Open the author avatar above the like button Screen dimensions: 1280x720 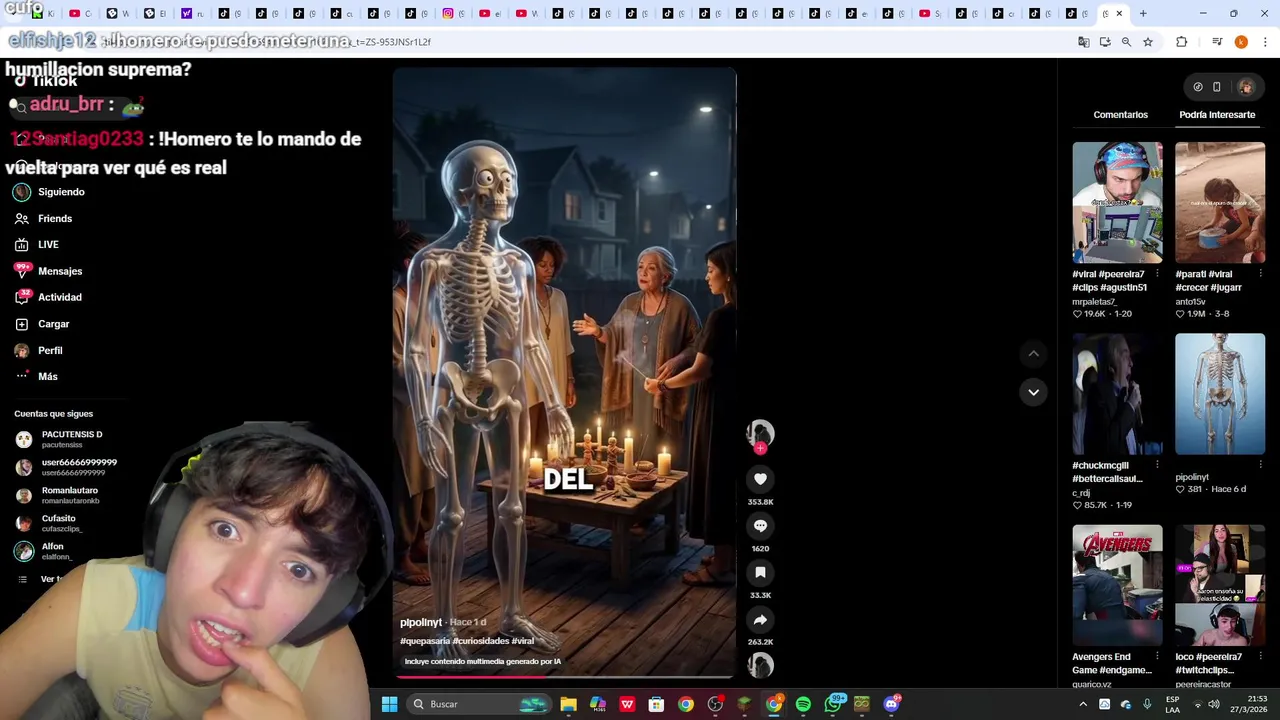760,432
